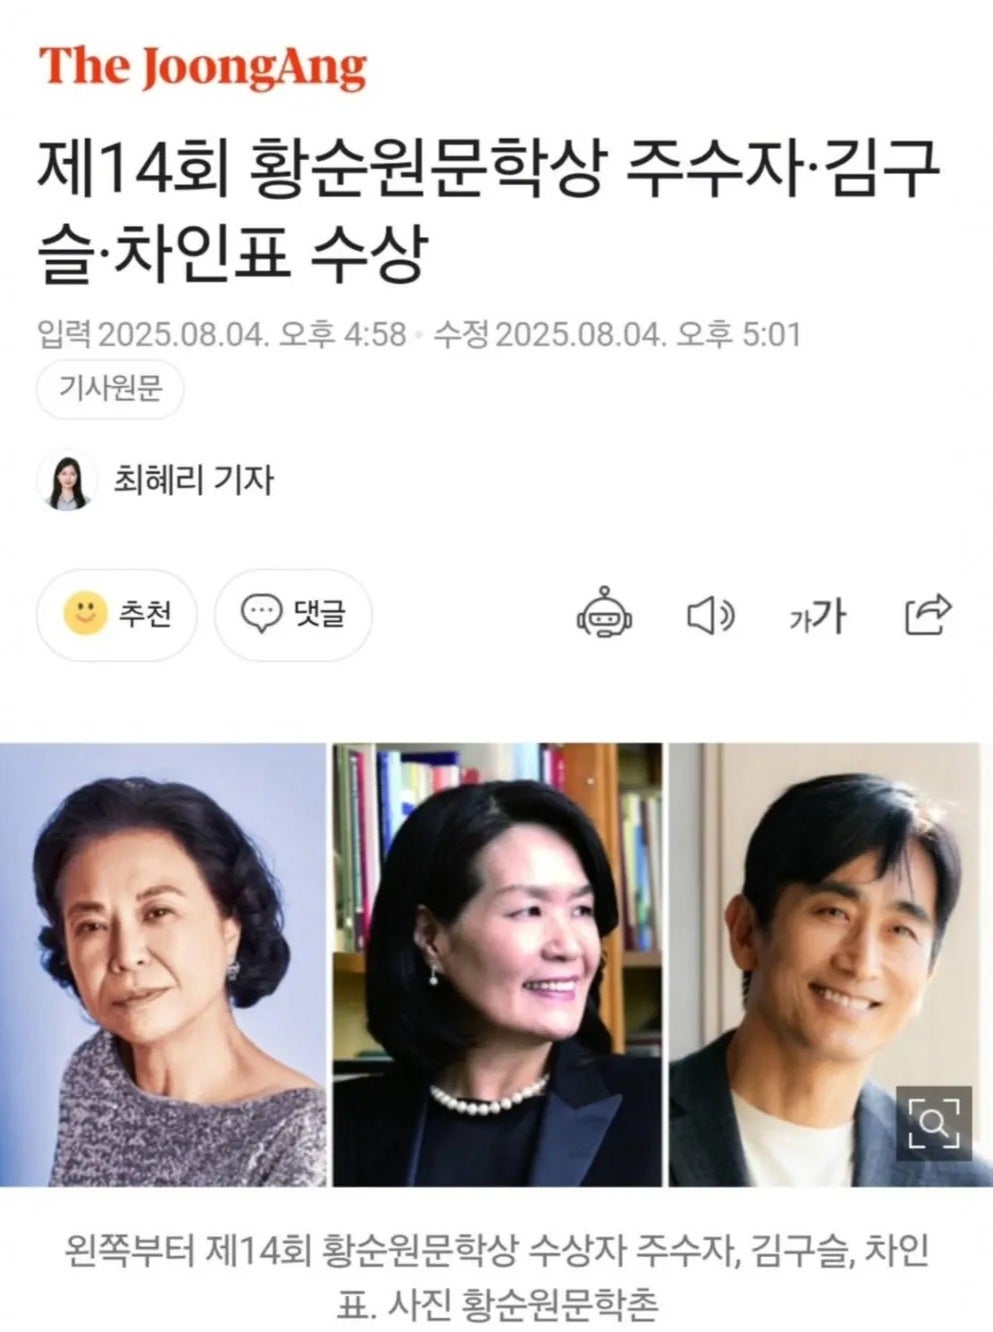Click the 수정 2025.08.04 modified timestamp
The width and height of the screenshot is (993, 1332).
click(617, 334)
